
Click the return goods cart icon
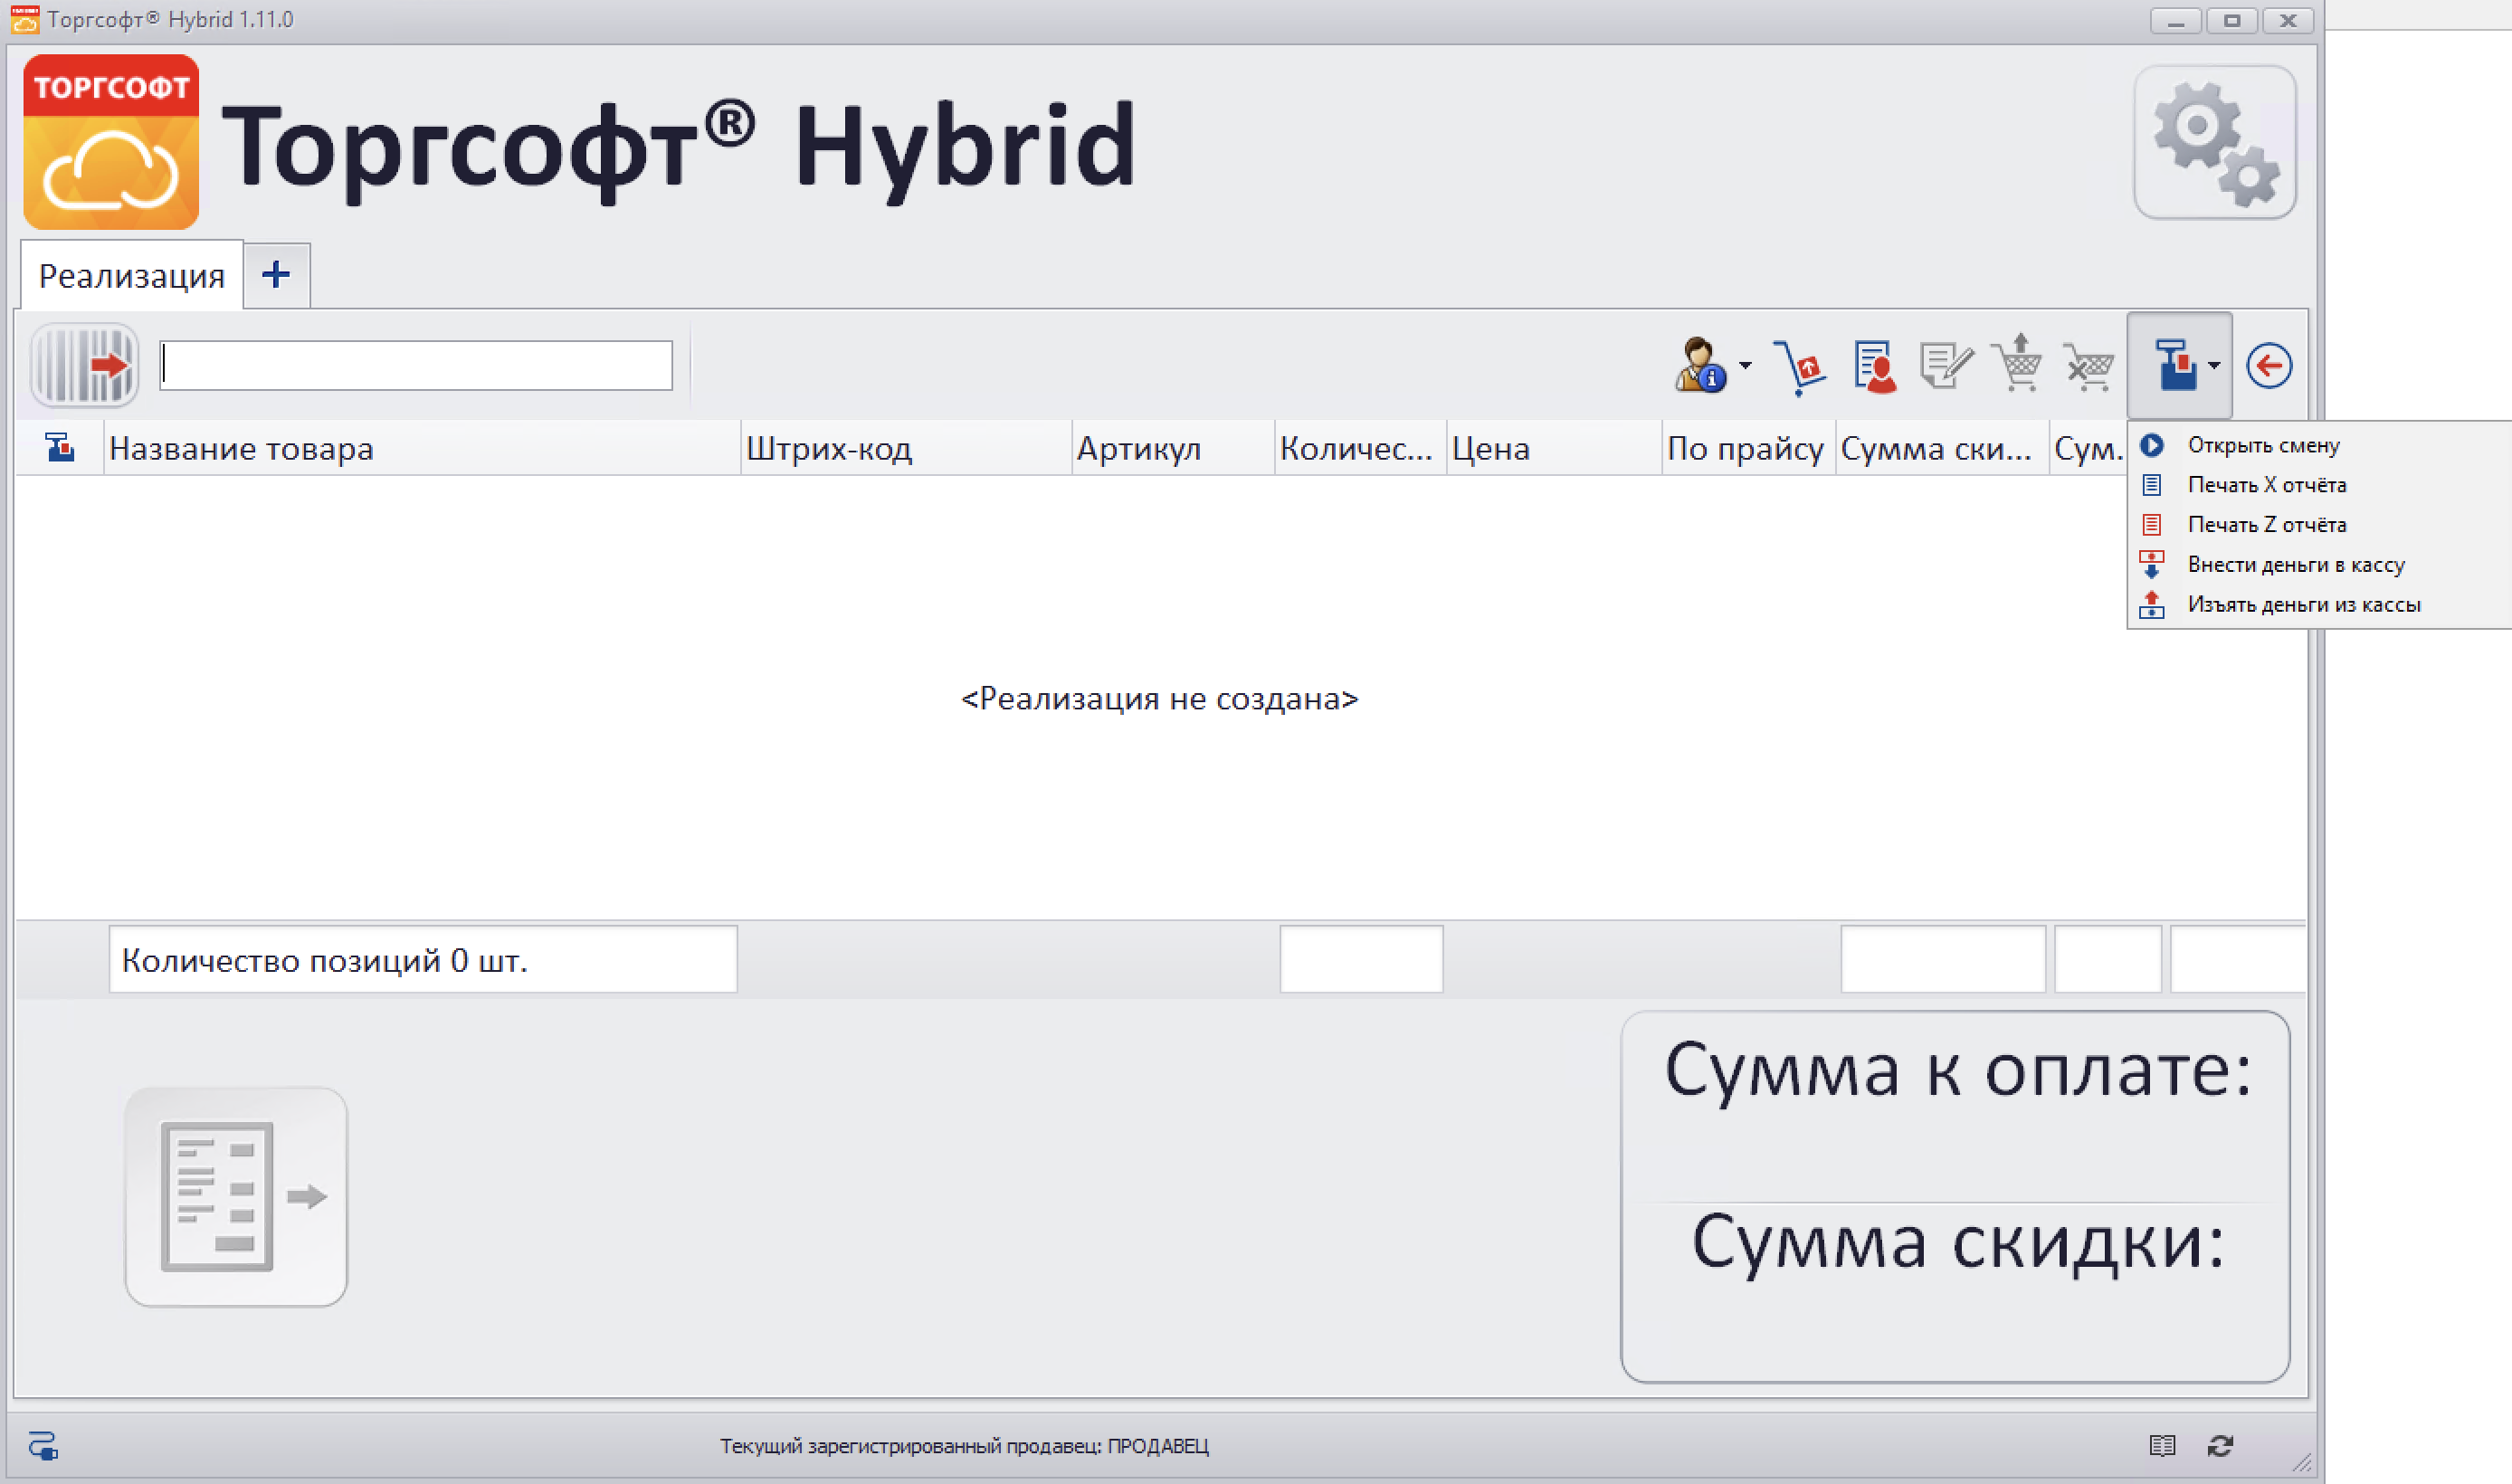pos(1800,367)
